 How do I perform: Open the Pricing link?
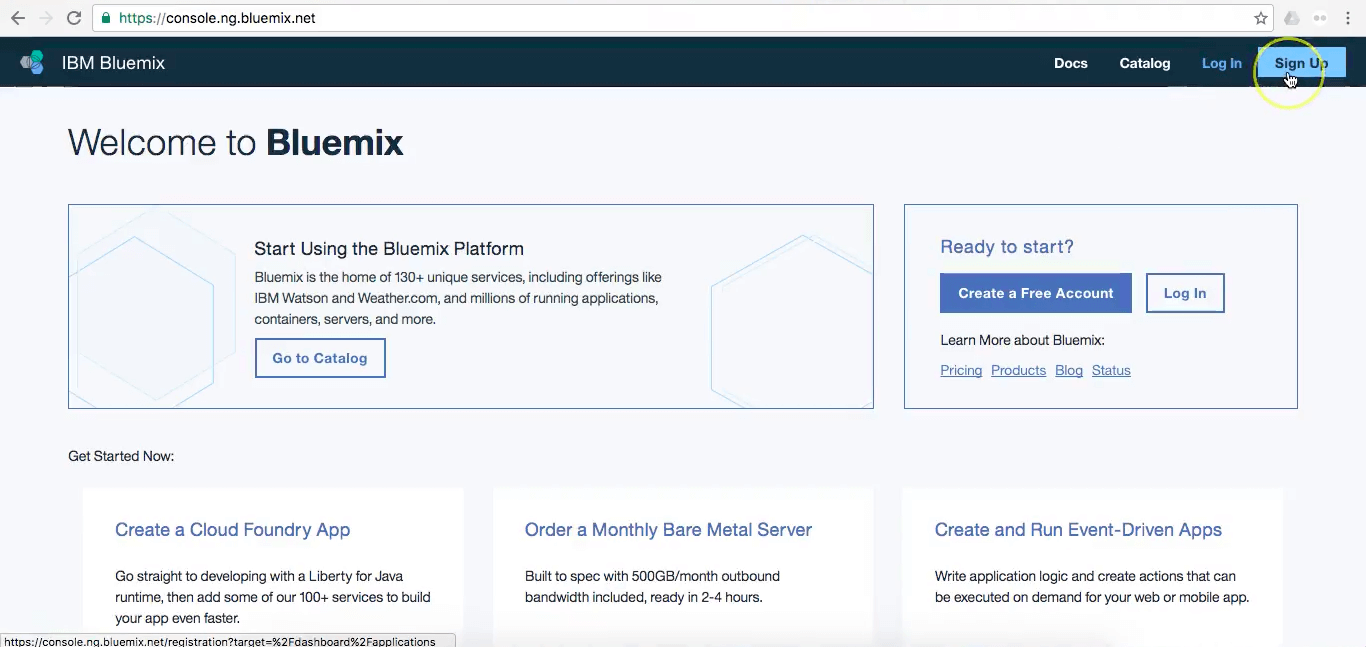[960, 370]
